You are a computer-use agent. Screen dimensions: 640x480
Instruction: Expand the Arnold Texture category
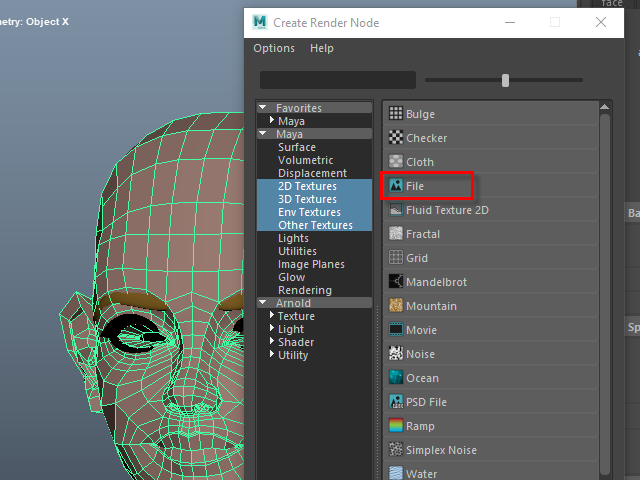[x=272, y=316]
